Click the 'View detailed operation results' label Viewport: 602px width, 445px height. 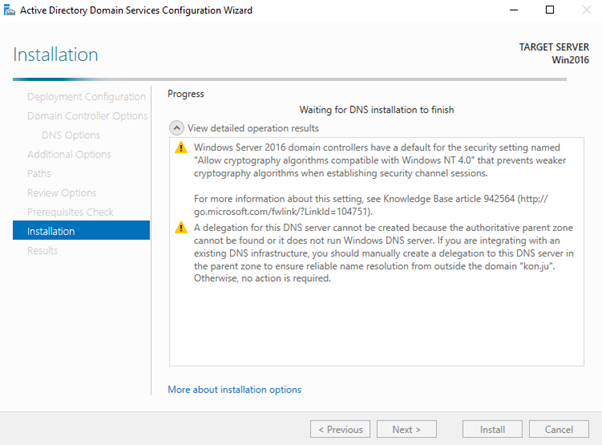253,128
